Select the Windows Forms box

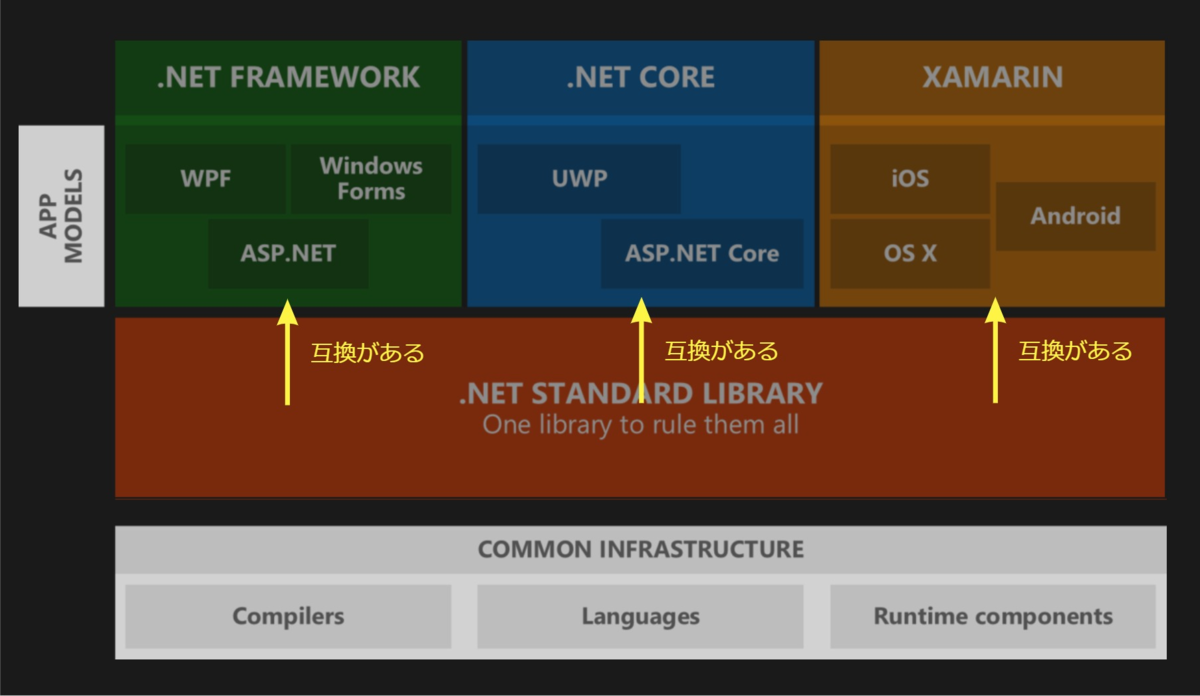tap(371, 179)
